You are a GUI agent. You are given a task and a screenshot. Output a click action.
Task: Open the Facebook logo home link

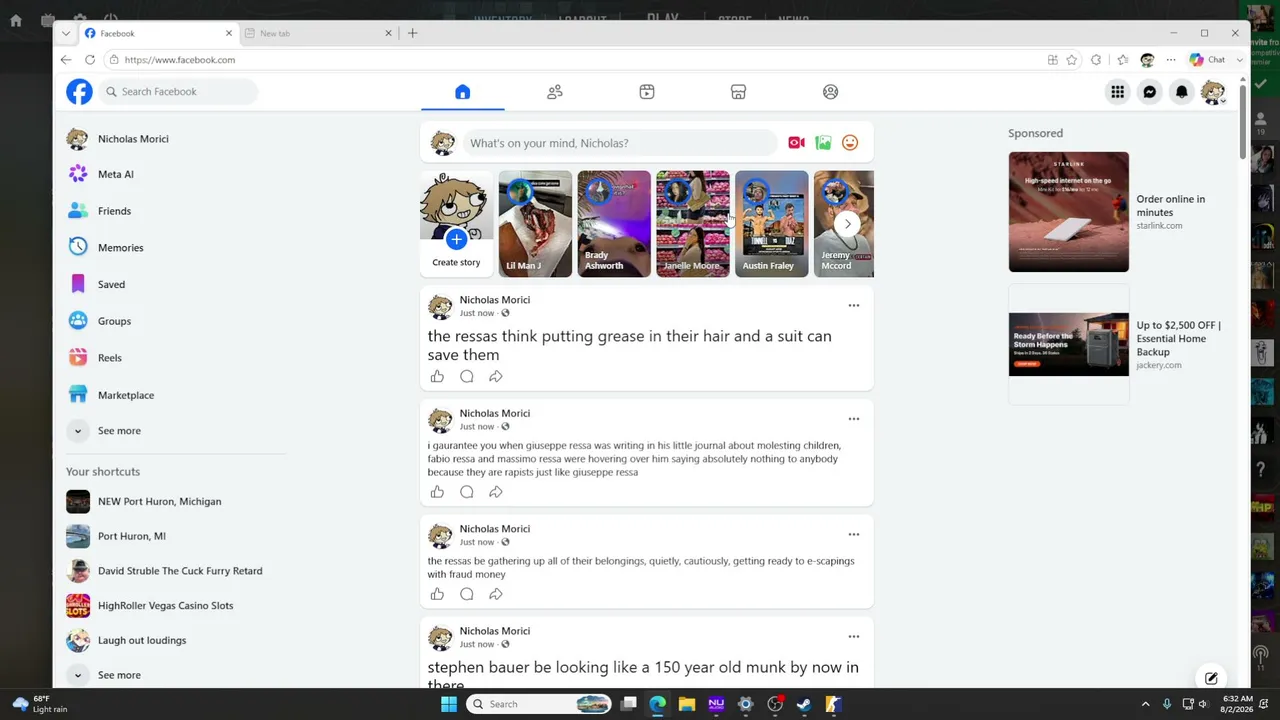[x=79, y=92]
